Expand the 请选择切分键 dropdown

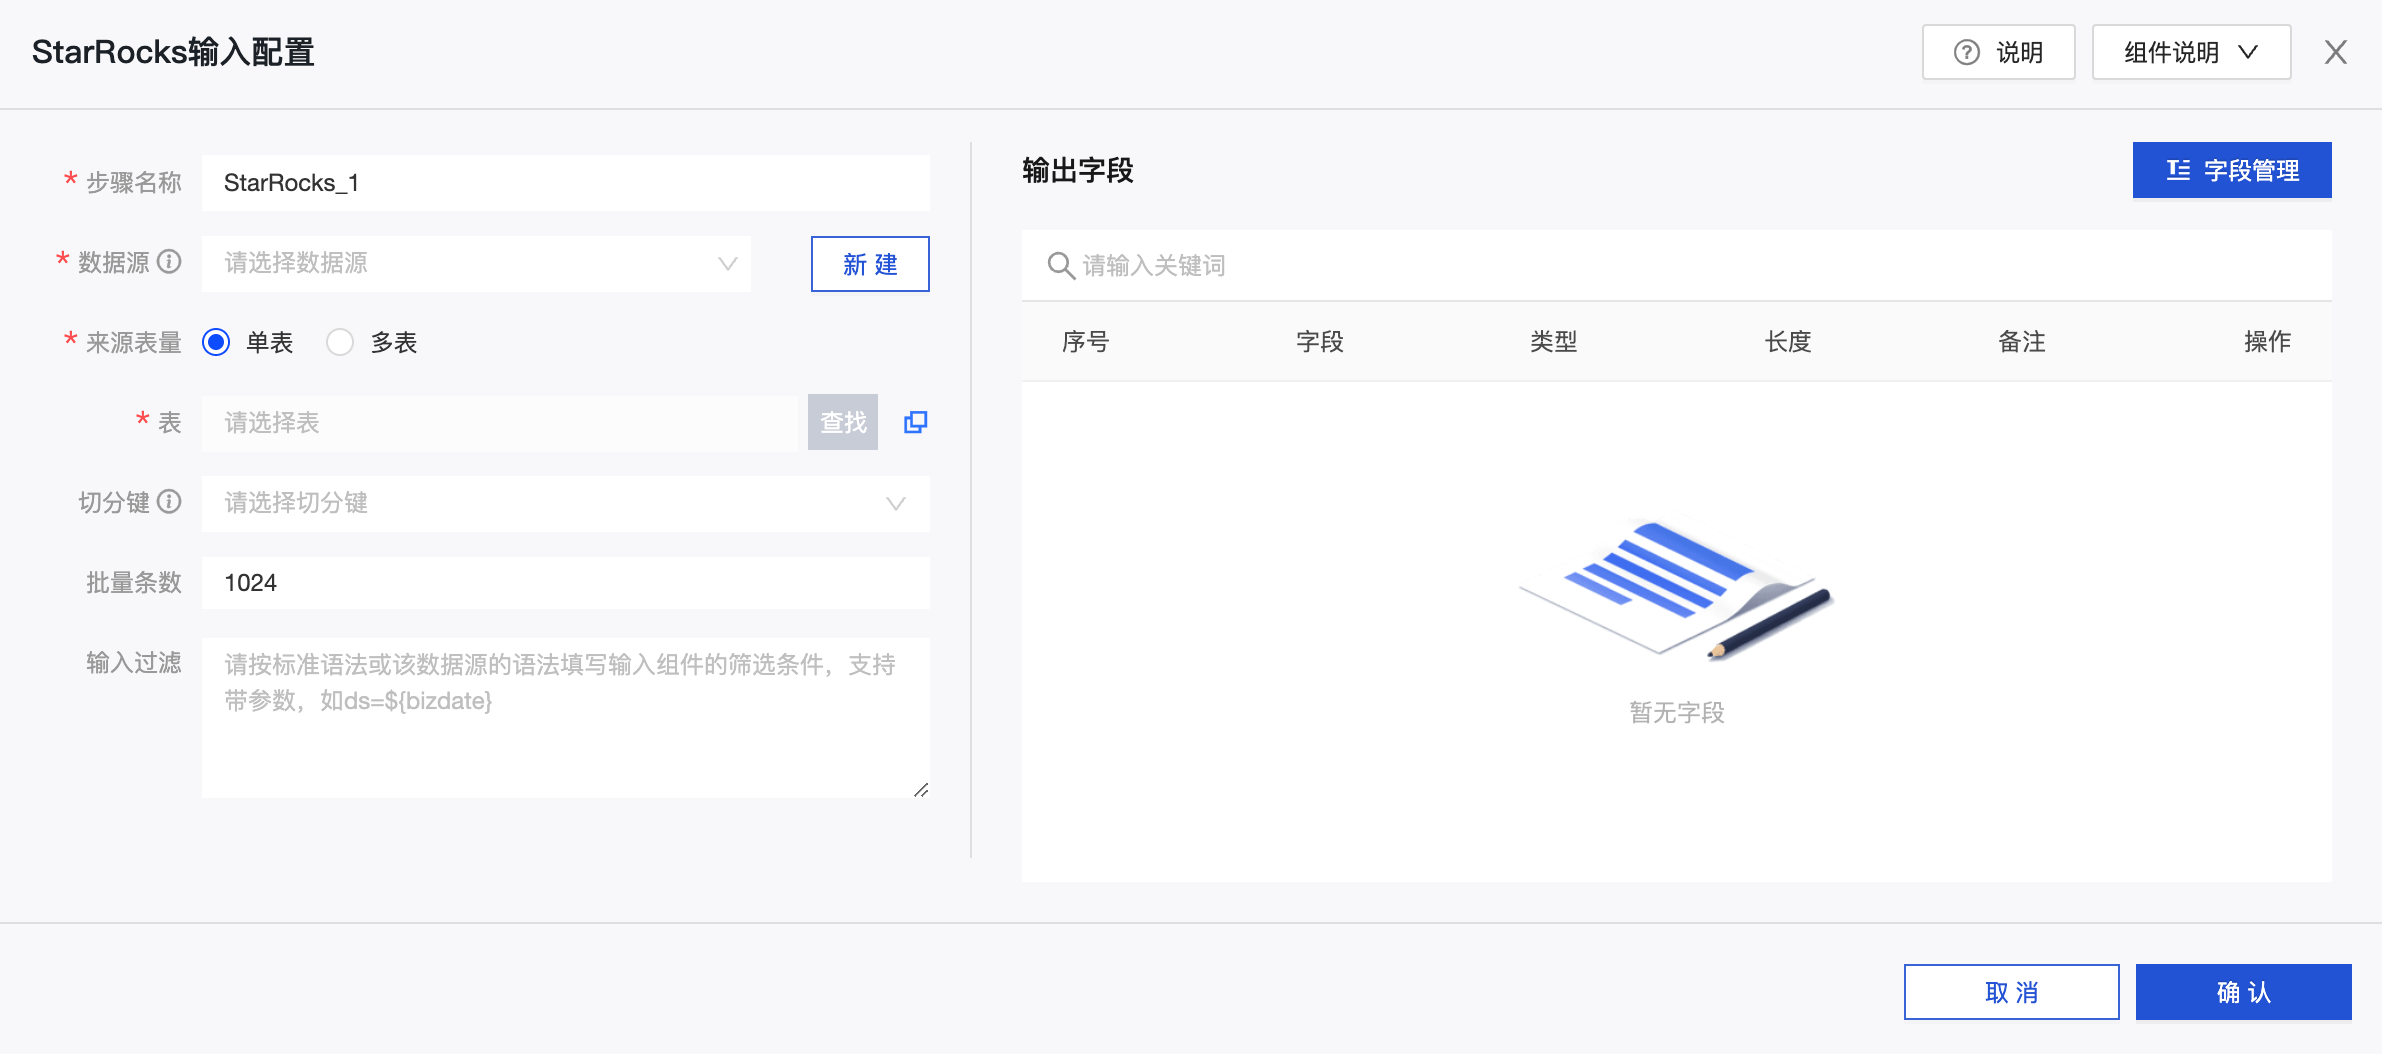(x=565, y=503)
